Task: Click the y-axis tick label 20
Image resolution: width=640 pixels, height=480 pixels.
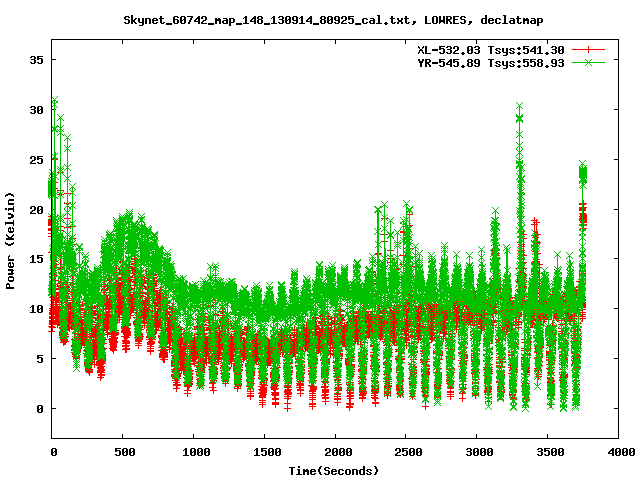Action: 36,209
